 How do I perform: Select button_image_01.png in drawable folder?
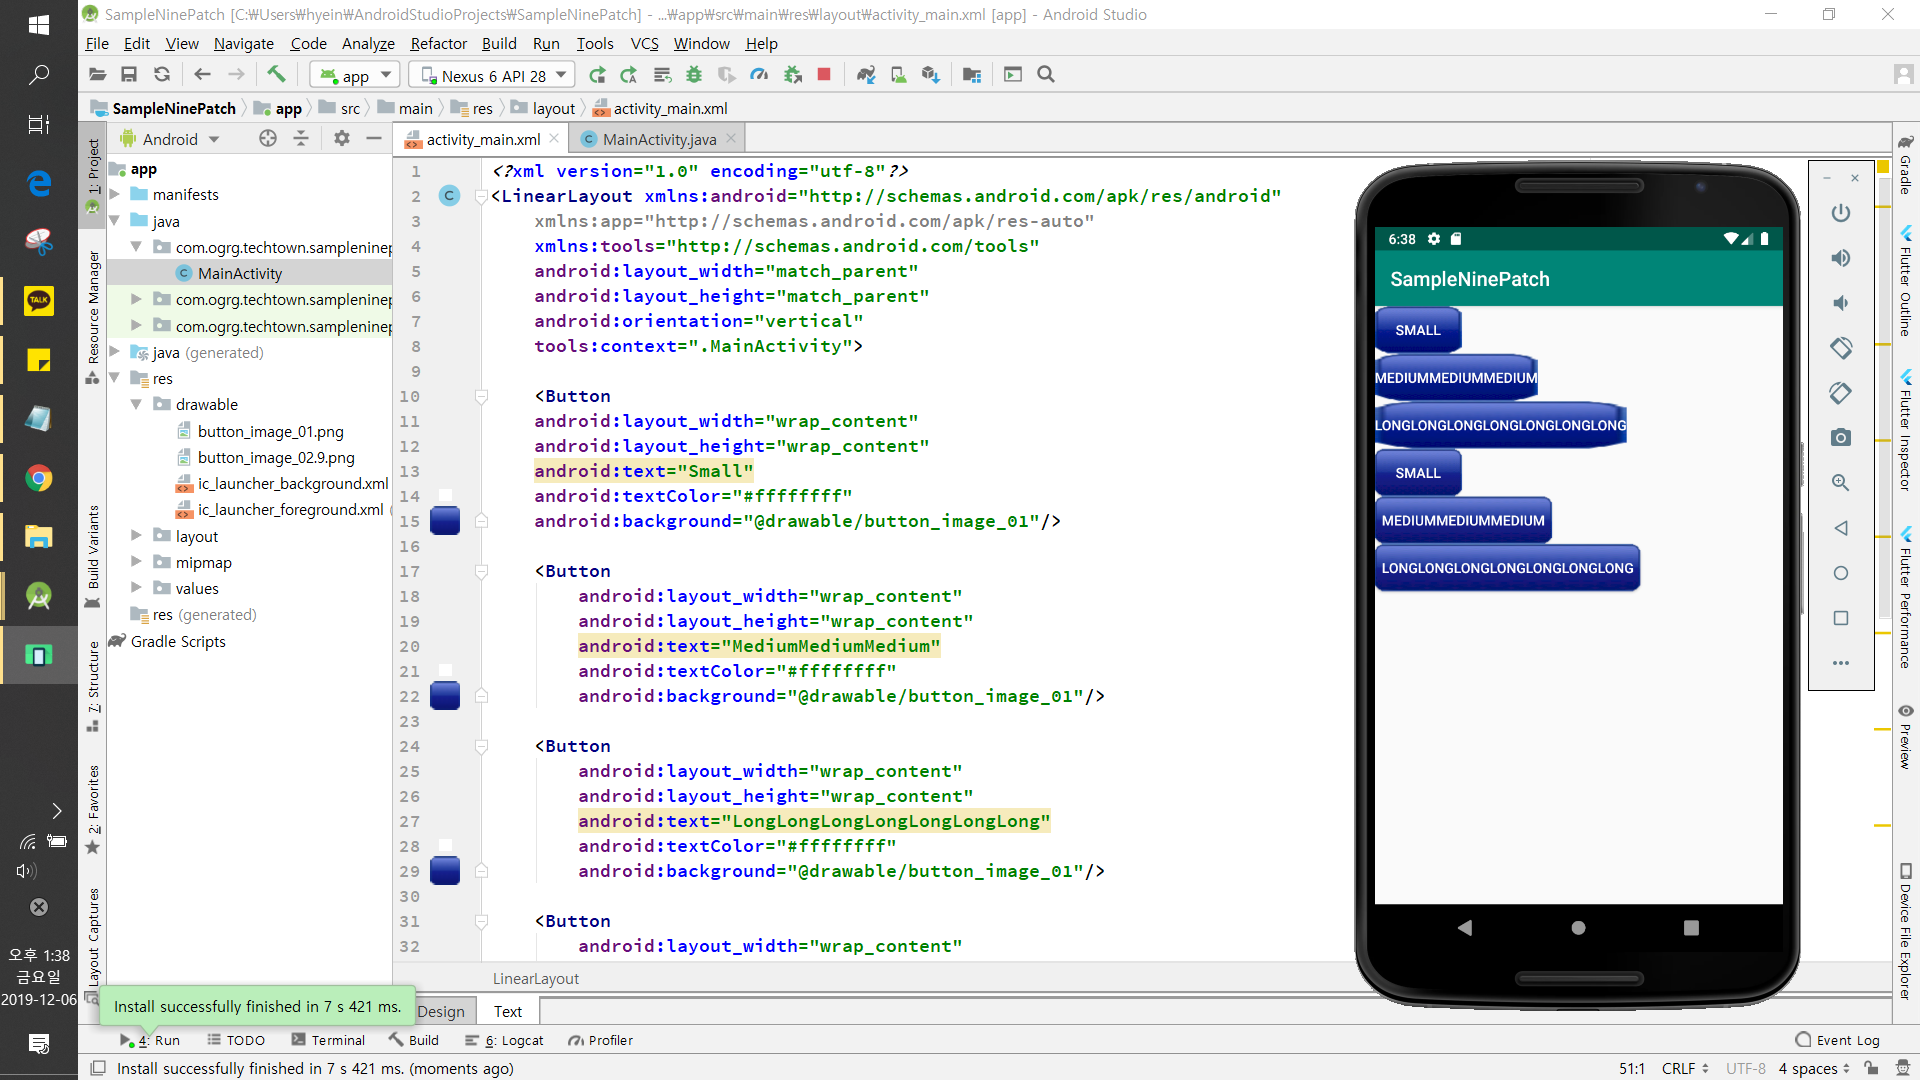[270, 431]
